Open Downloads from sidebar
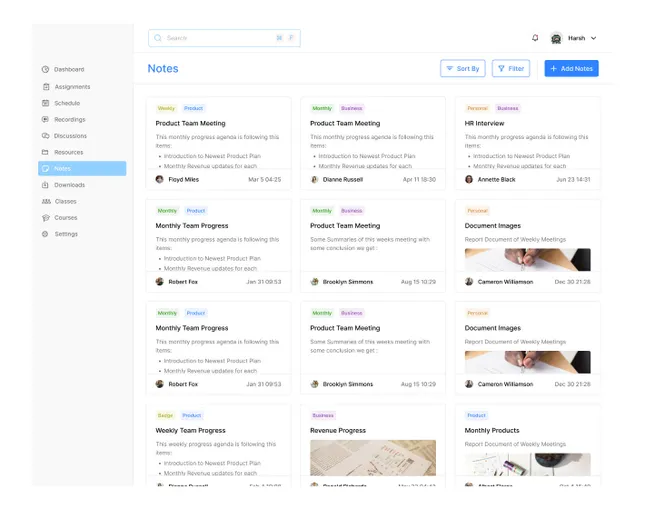Viewport: 645px width, 509px height. (70, 185)
